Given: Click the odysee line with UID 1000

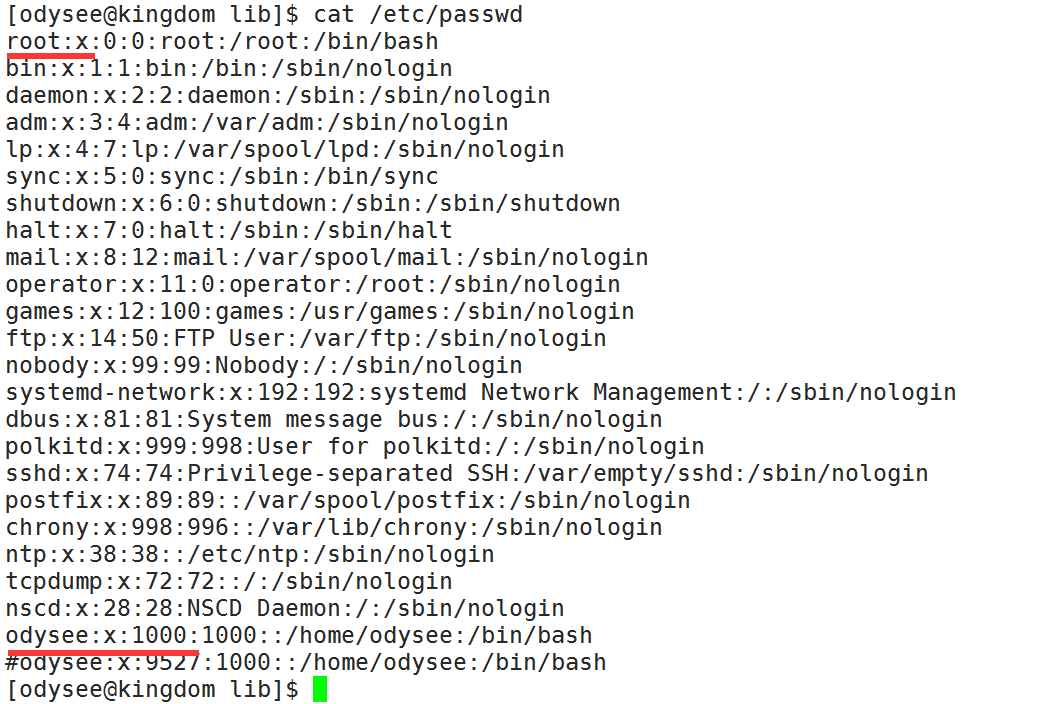Looking at the screenshot, I should coord(299,636).
